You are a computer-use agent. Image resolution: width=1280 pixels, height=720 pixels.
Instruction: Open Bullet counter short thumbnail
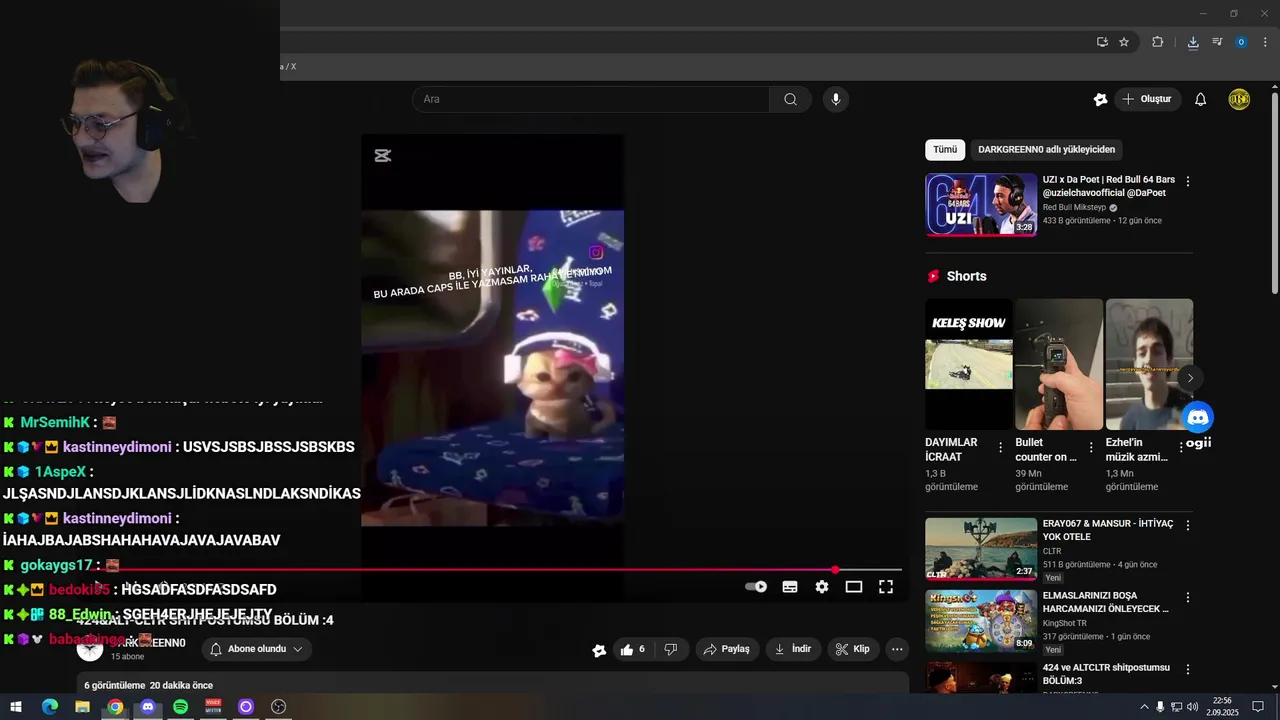[x=1059, y=364]
